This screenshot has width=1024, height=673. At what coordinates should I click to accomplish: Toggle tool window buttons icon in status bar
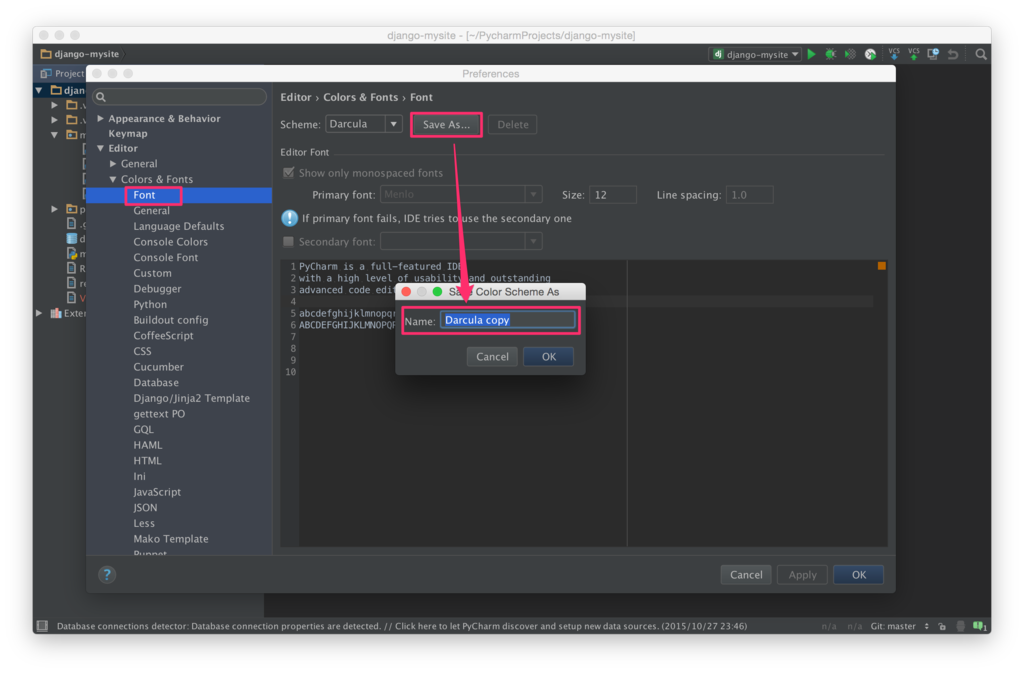42,626
